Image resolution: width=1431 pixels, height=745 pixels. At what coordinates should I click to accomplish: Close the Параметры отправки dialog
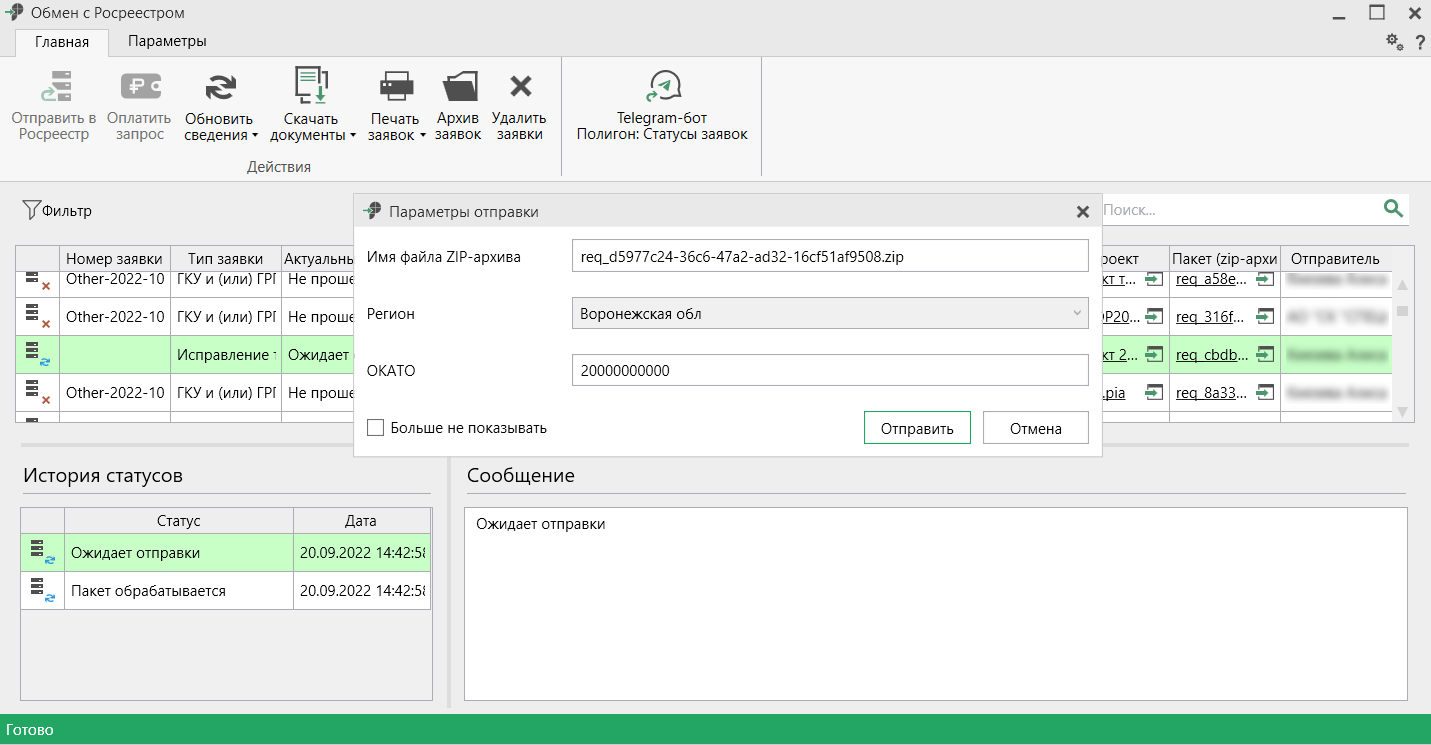click(x=1082, y=212)
